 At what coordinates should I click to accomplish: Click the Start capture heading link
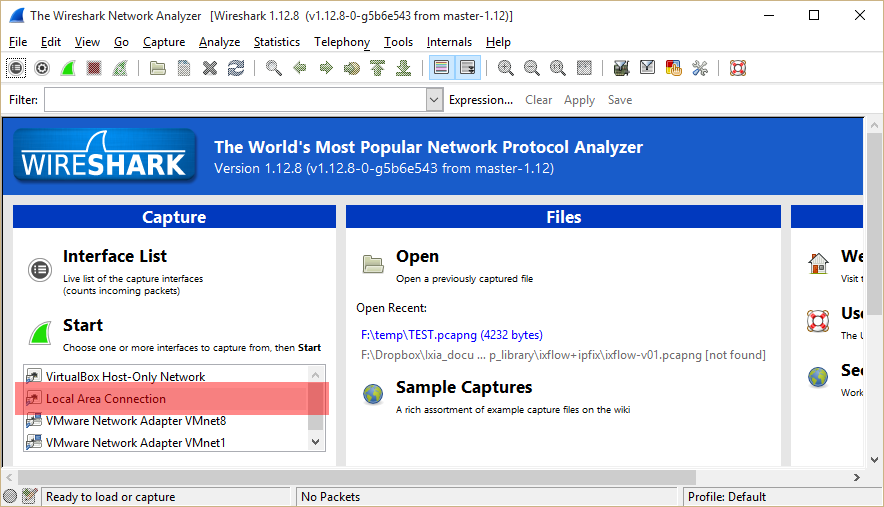point(83,325)
